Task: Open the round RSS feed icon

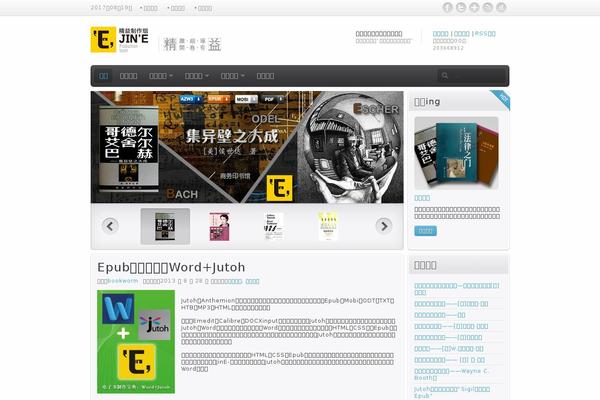Action: pos(488,7)
